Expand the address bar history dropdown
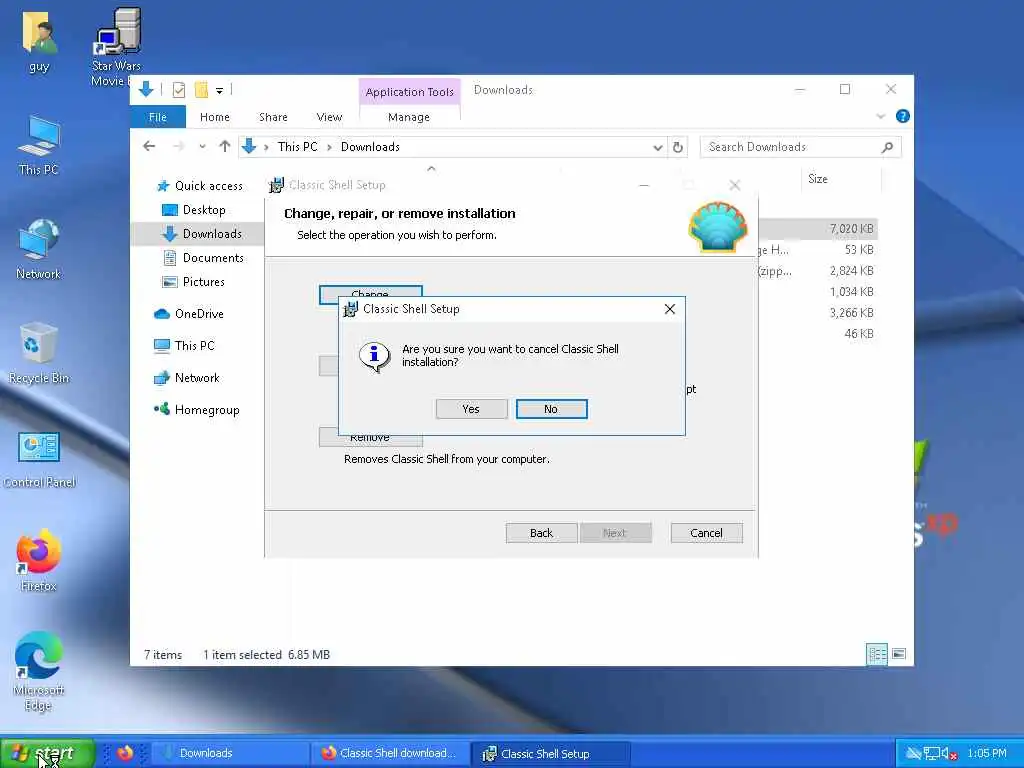1024x768 pixels. [658, 148]
